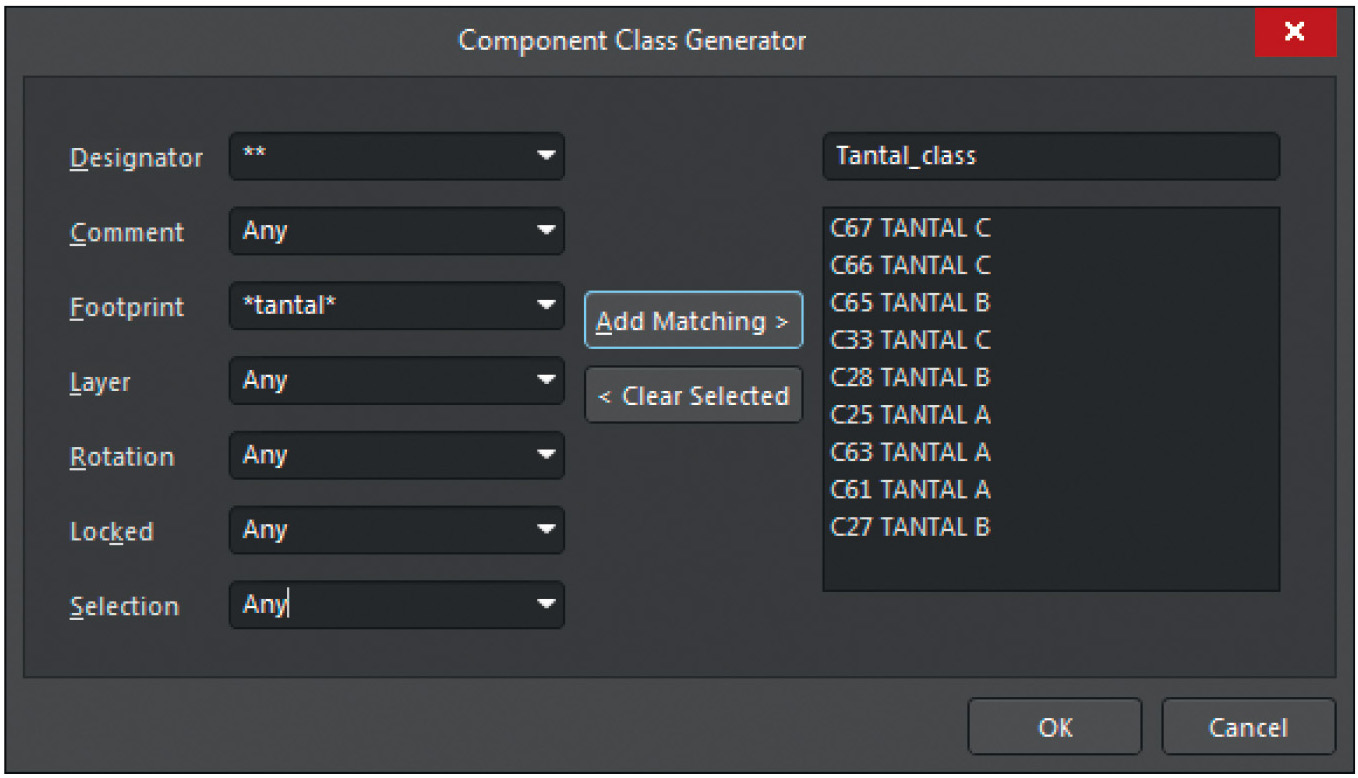Select C27 TANTAL B list item
1358x778 pixels.
point(910,527)
